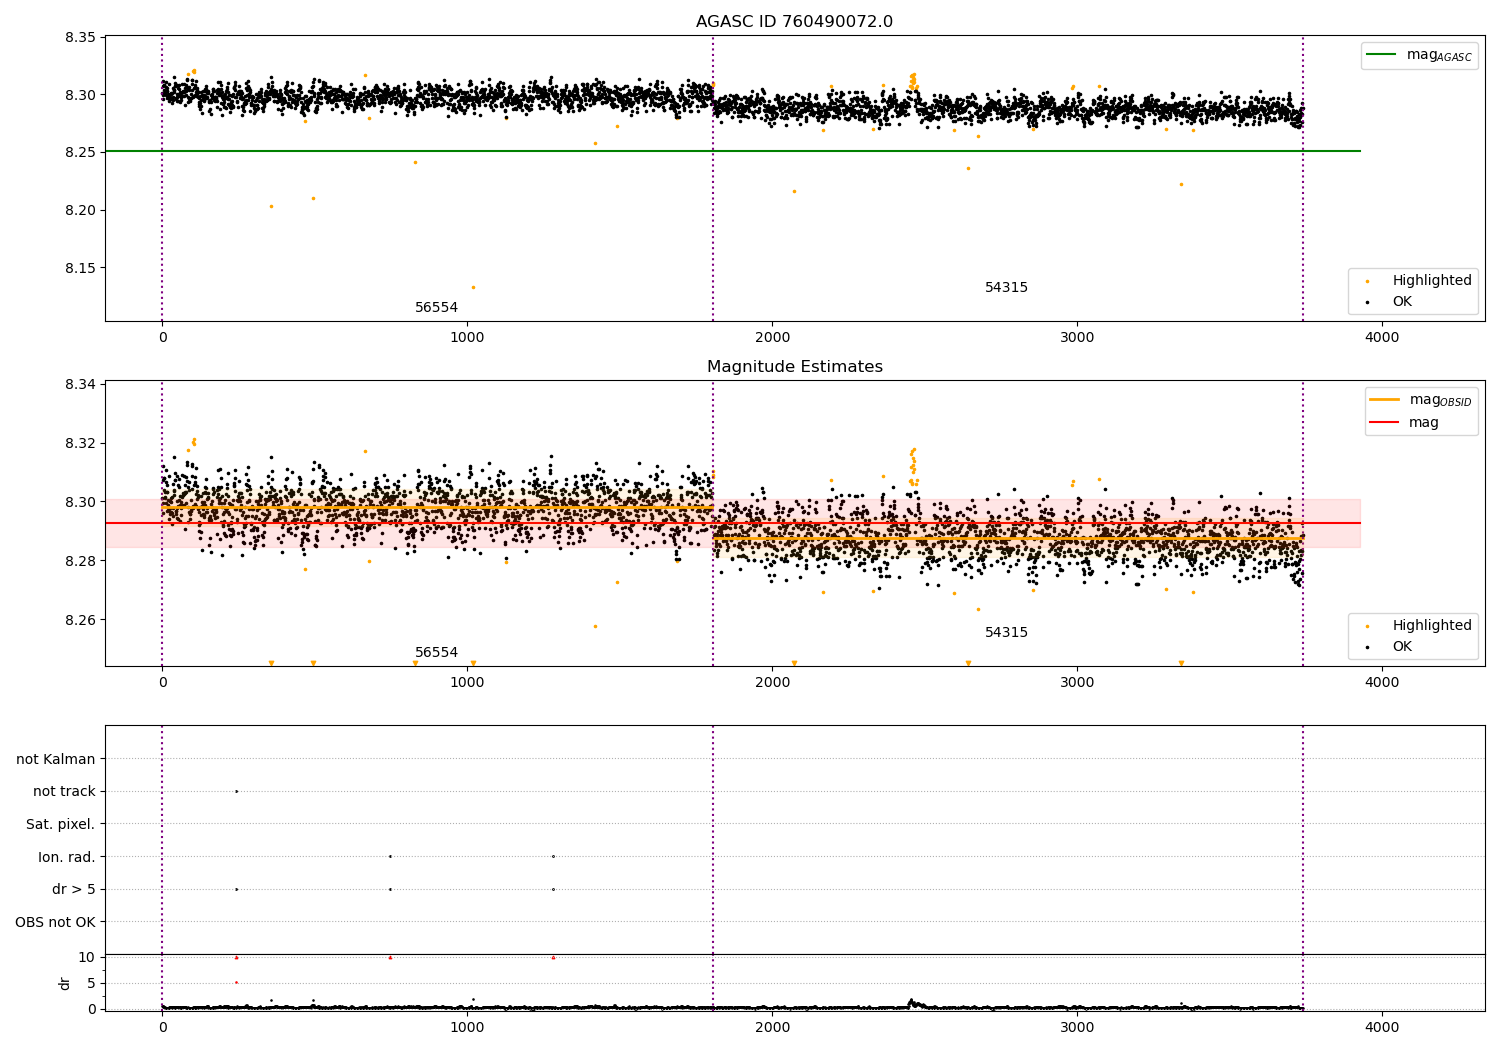Click the "not track" axis label
This screenshot has height=1050, width=1500.
pyautogui.click(x=64, y=791)
